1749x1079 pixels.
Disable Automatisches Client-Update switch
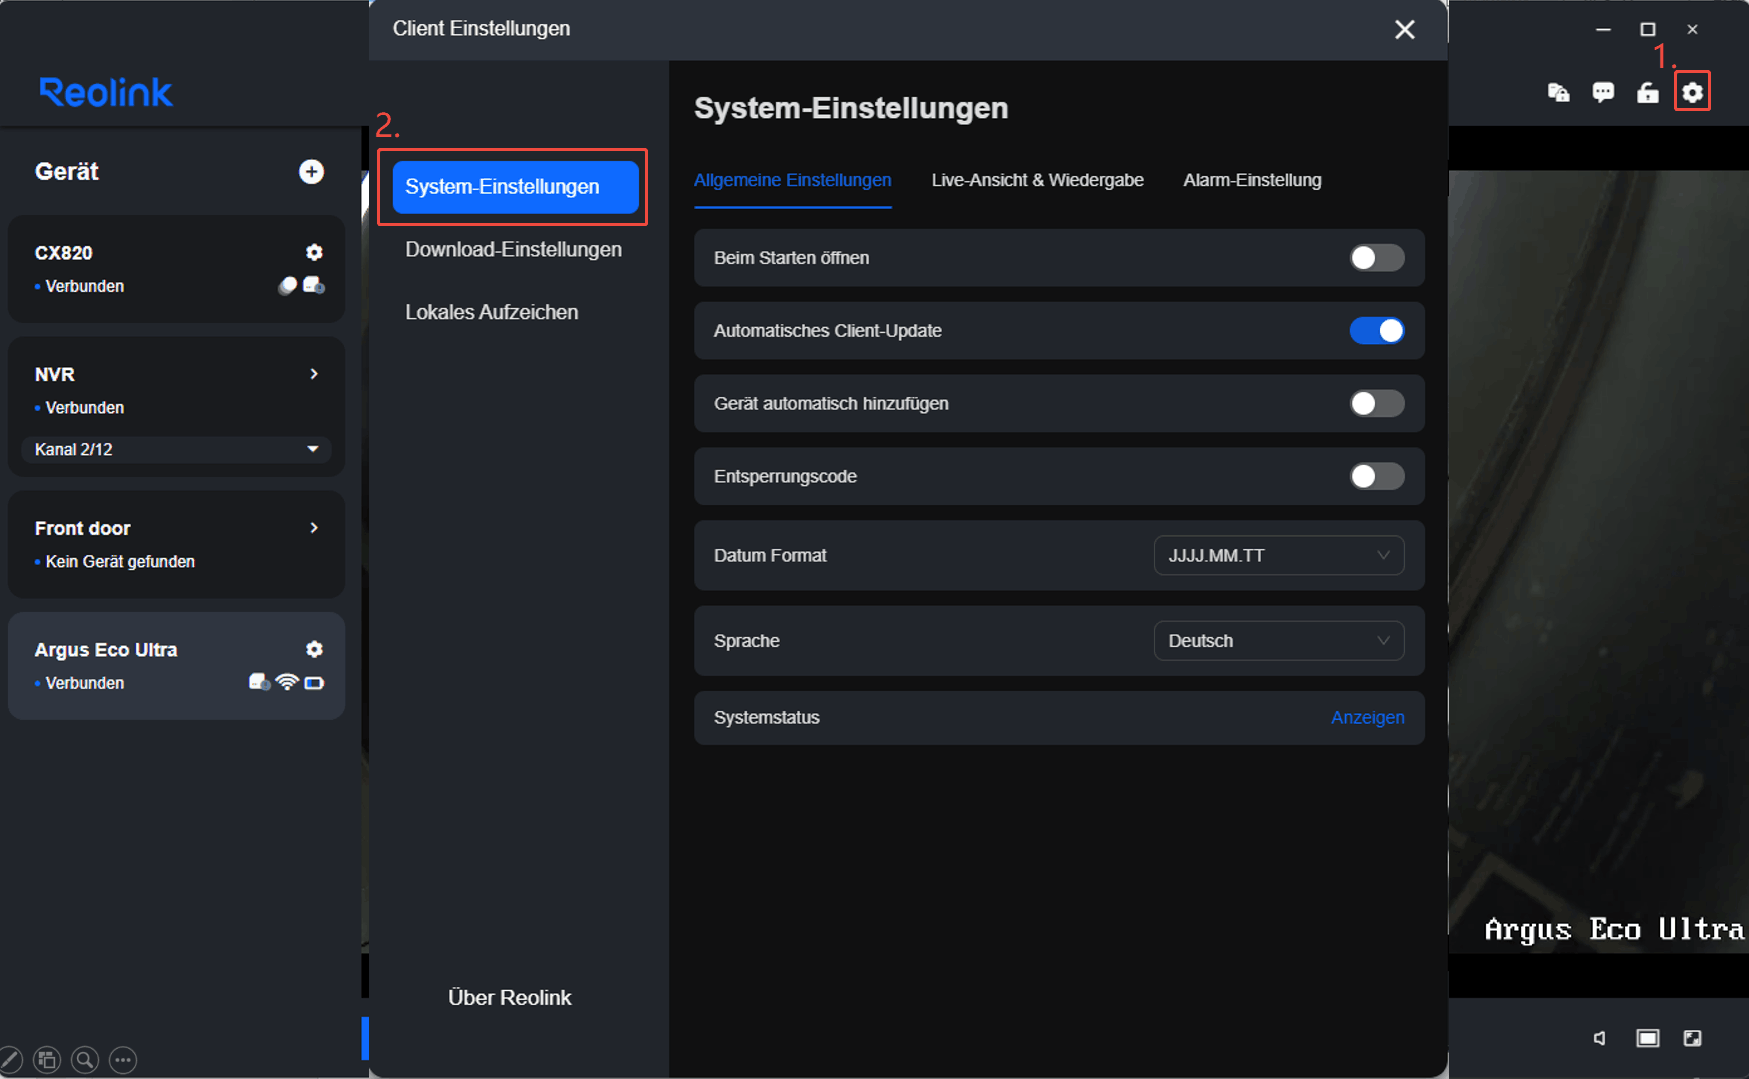(x=1376, y=330)
